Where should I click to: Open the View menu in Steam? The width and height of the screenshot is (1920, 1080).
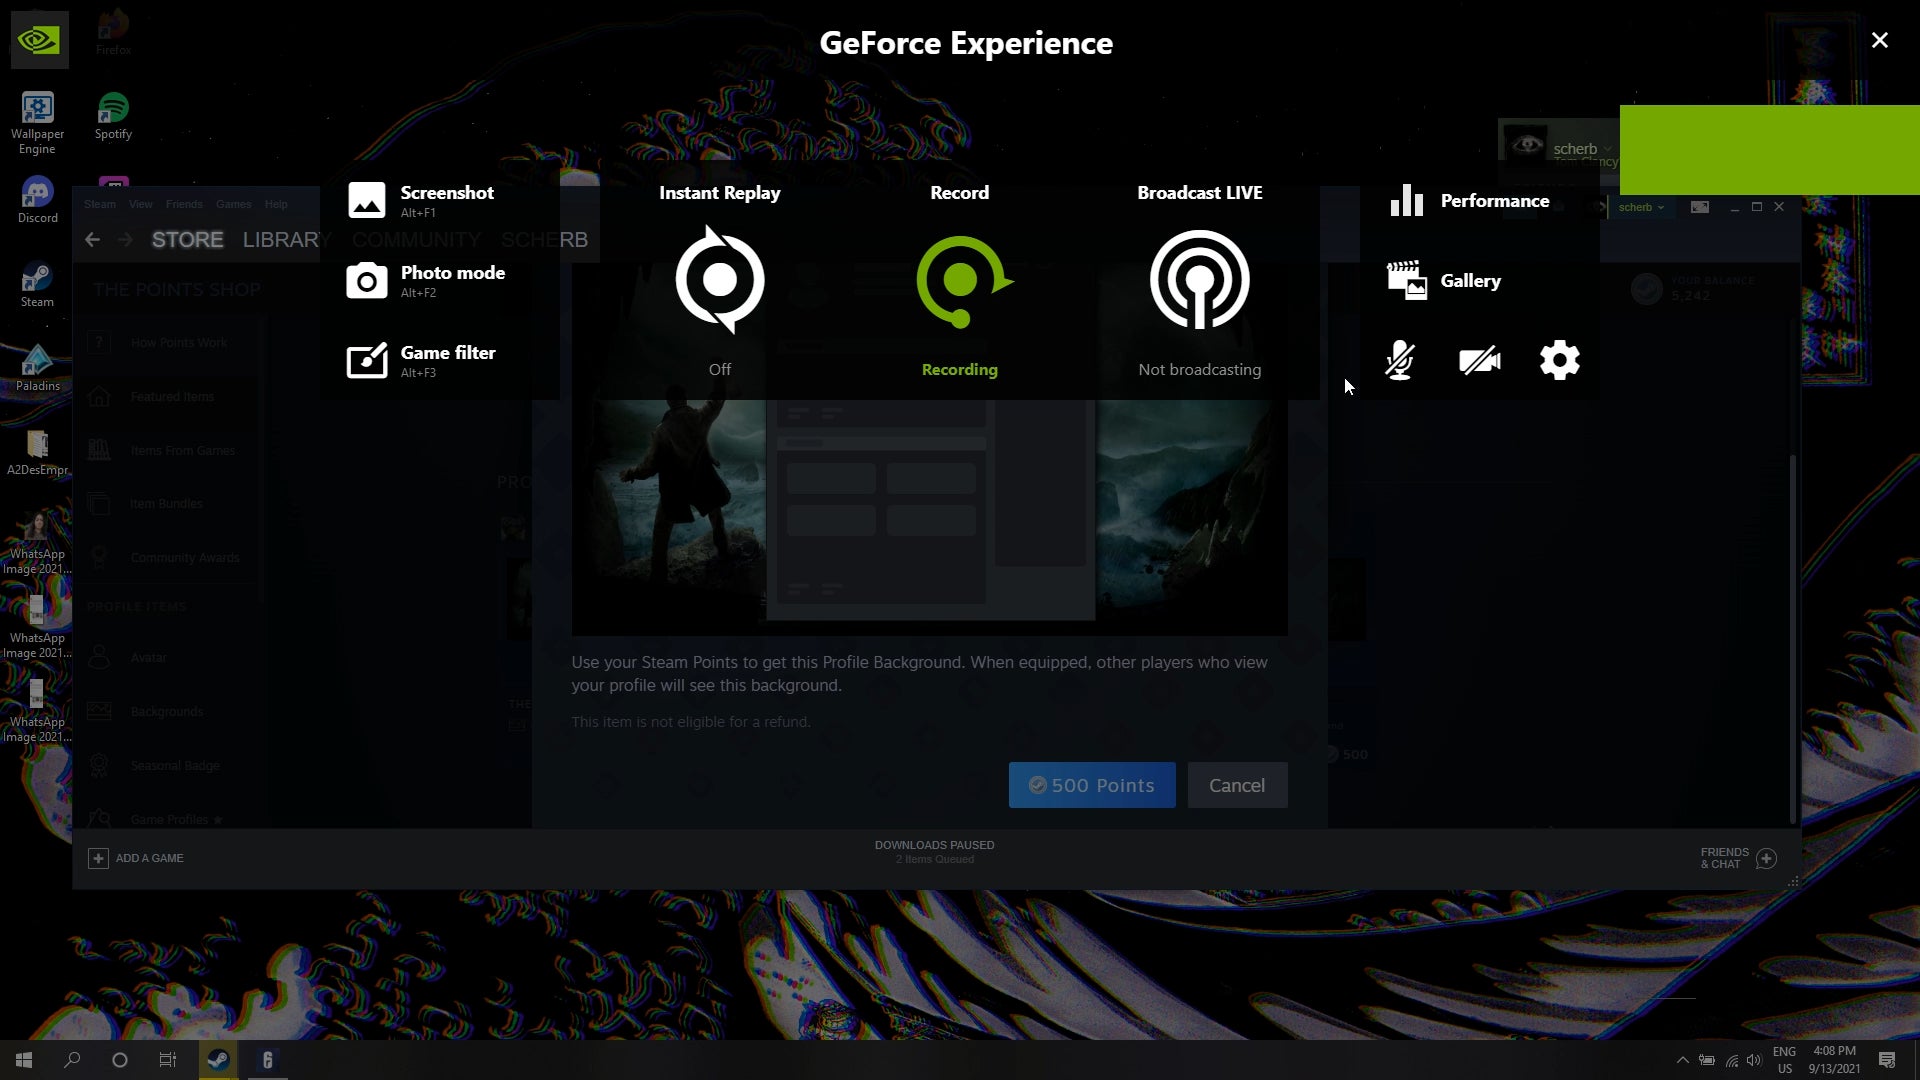point(141,204)
